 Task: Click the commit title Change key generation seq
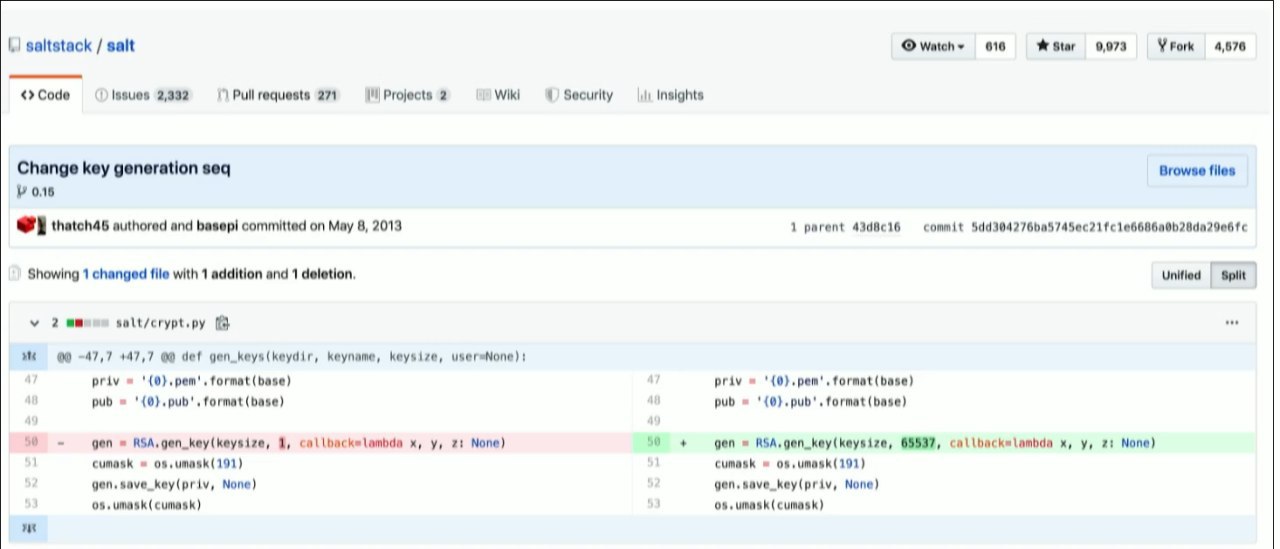124,168
